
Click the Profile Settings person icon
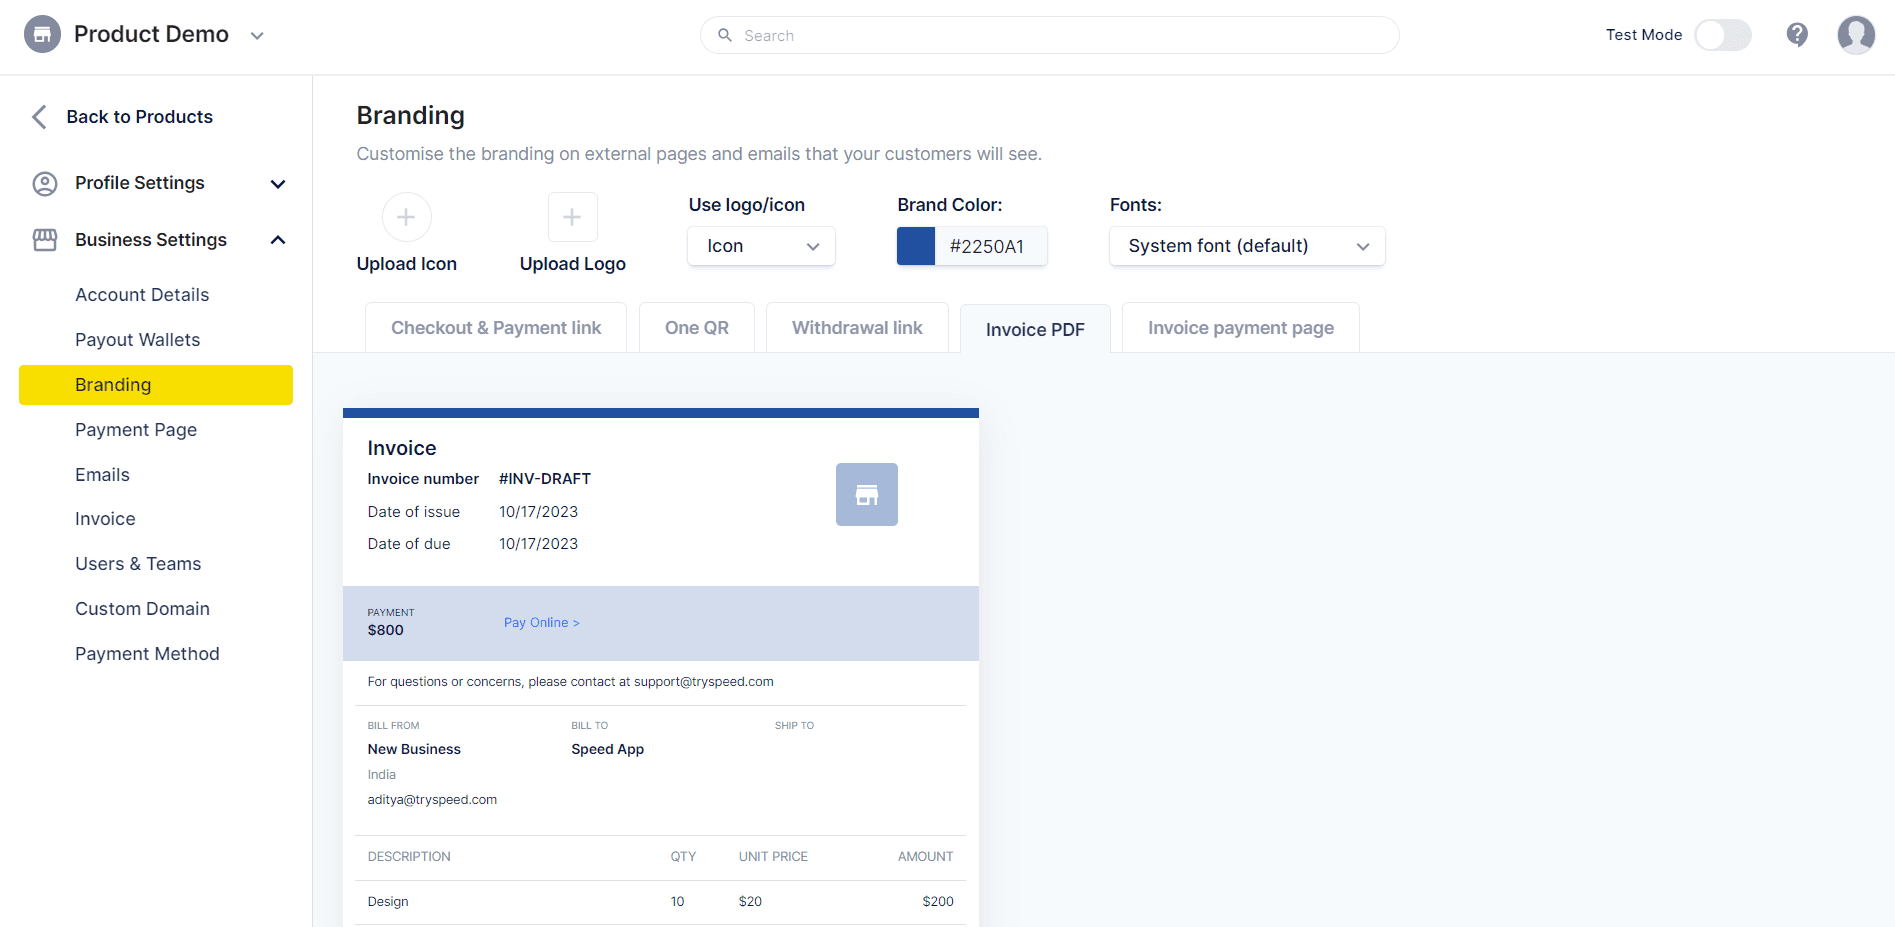coord(44,183)
